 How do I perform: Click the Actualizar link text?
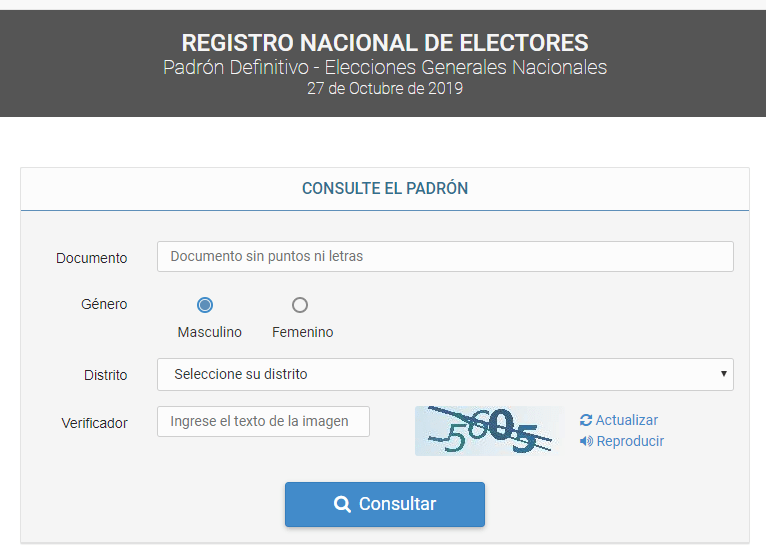627,421
